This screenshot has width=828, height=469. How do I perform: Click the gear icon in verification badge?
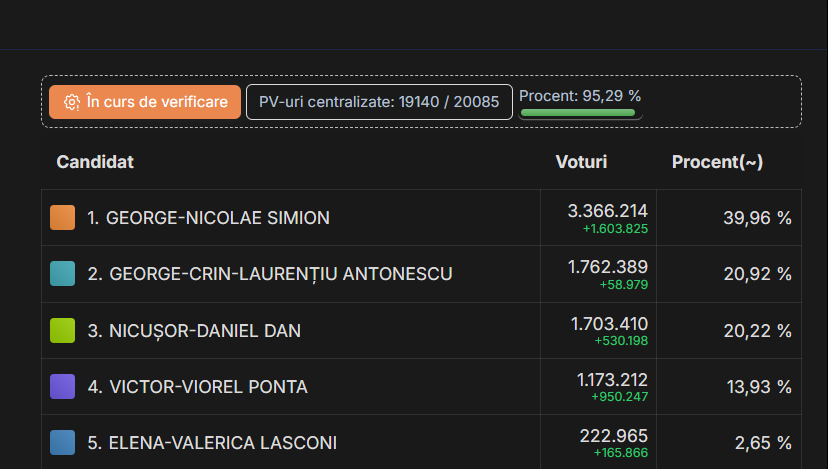point(71,102)
